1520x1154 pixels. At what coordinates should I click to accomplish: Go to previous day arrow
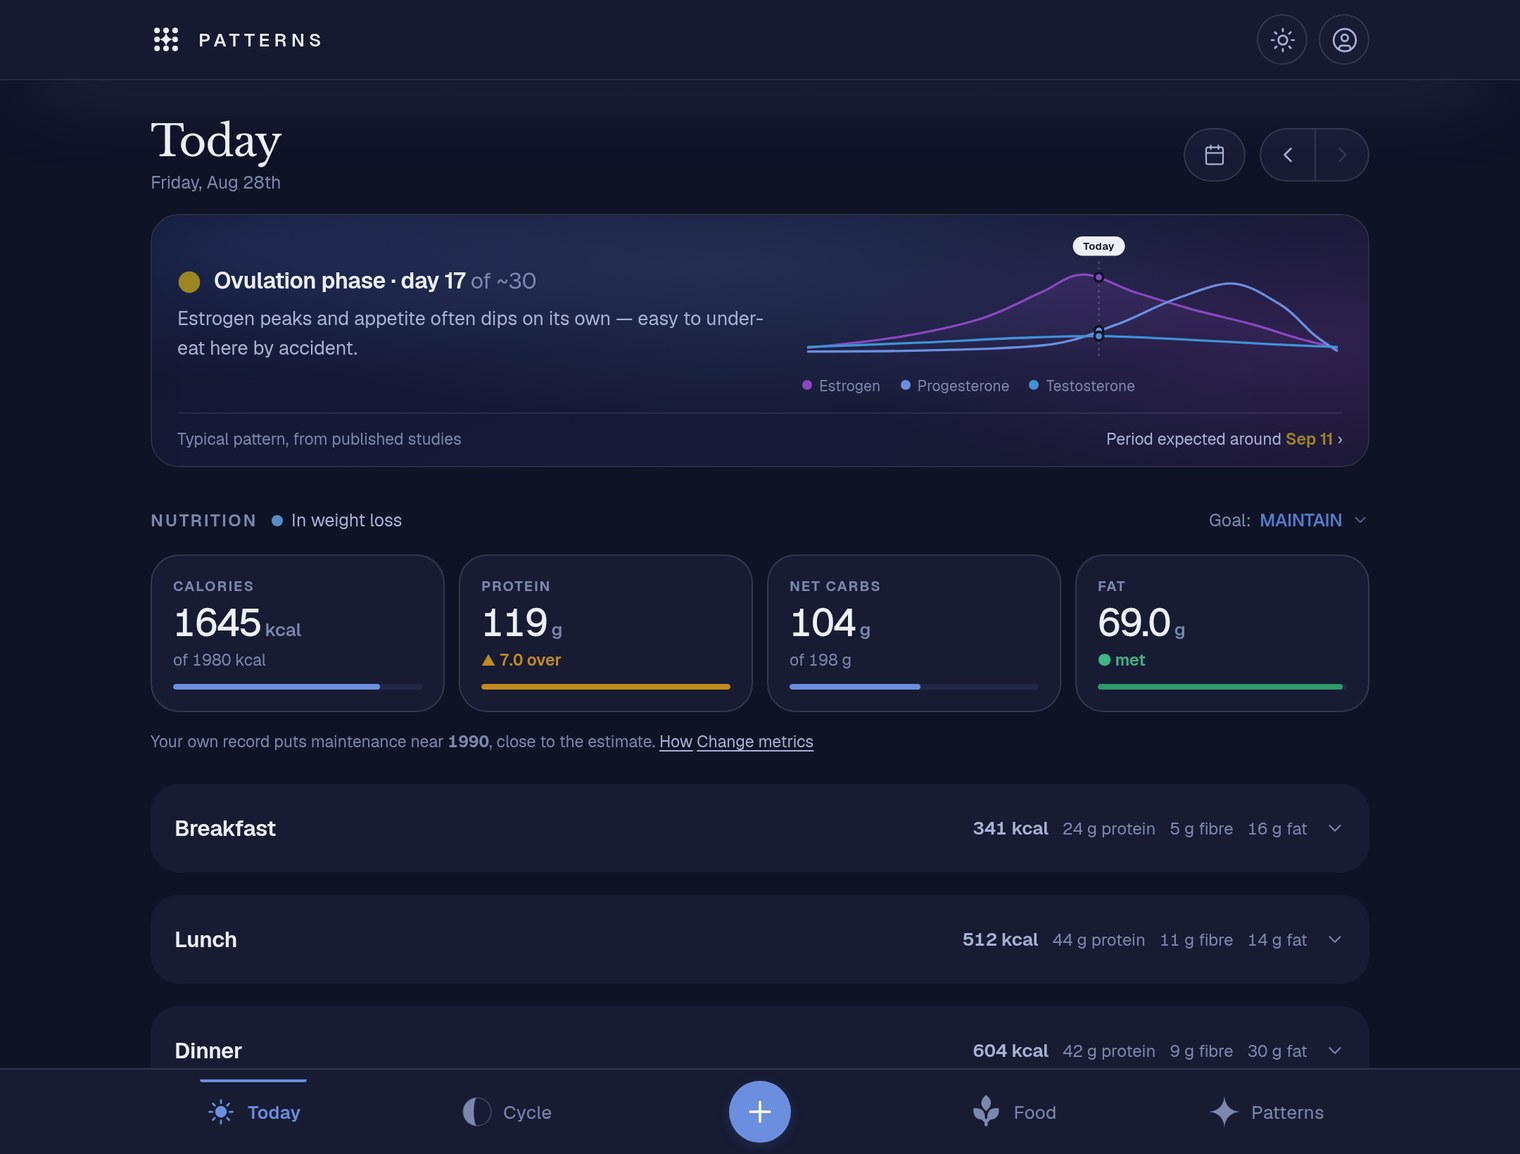[1288, 155]
